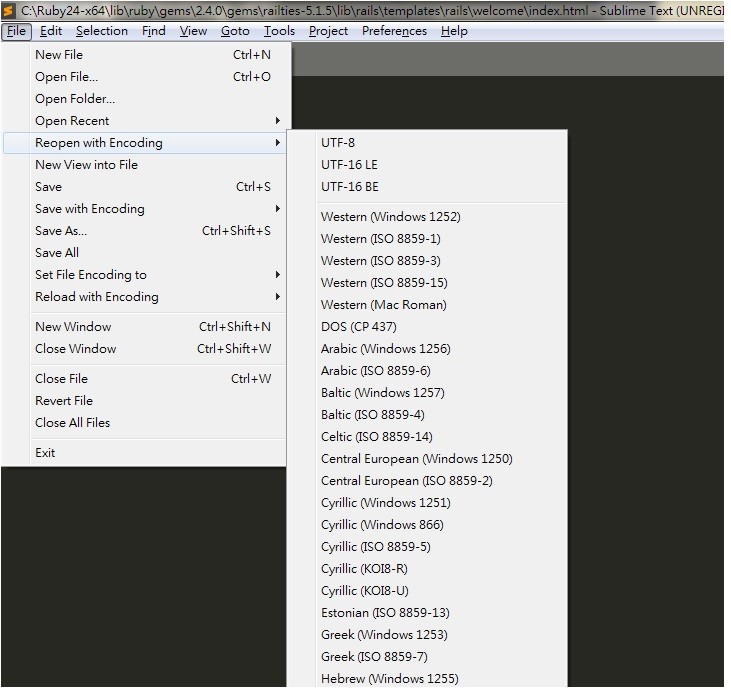Choose Revert File entry
Screen dimensions: 731x690
click(x=145, y=400)
